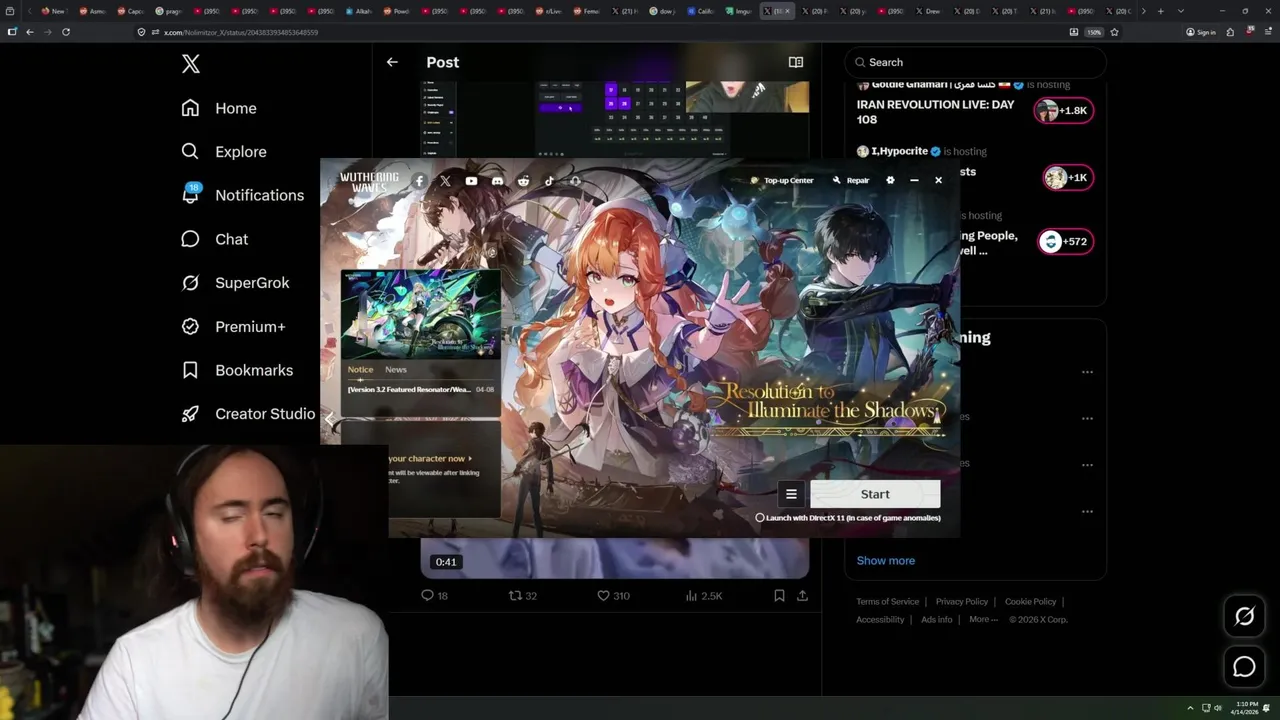Click Repair tool in launcher

851,180
